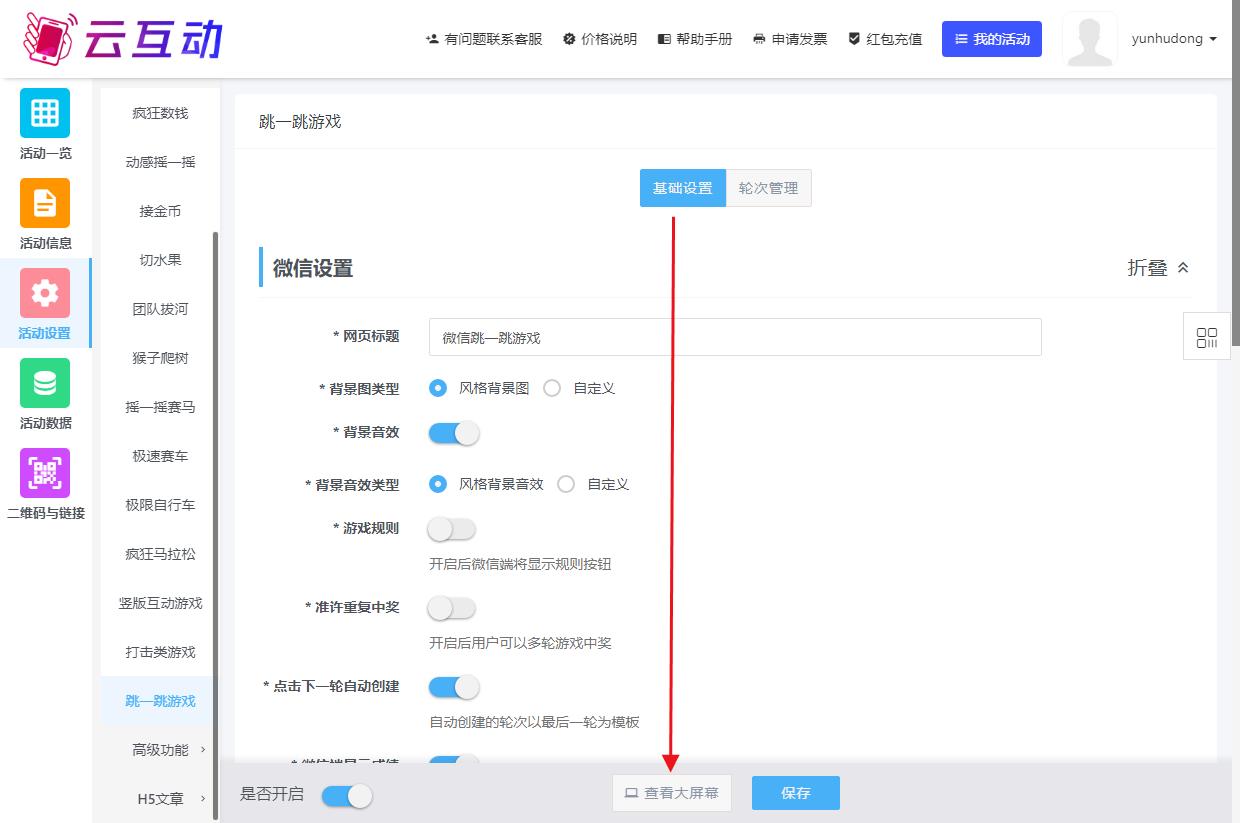Click the page vertical scrollbar
This screenshot has width=1240, height=823.
coord(1236,172)
